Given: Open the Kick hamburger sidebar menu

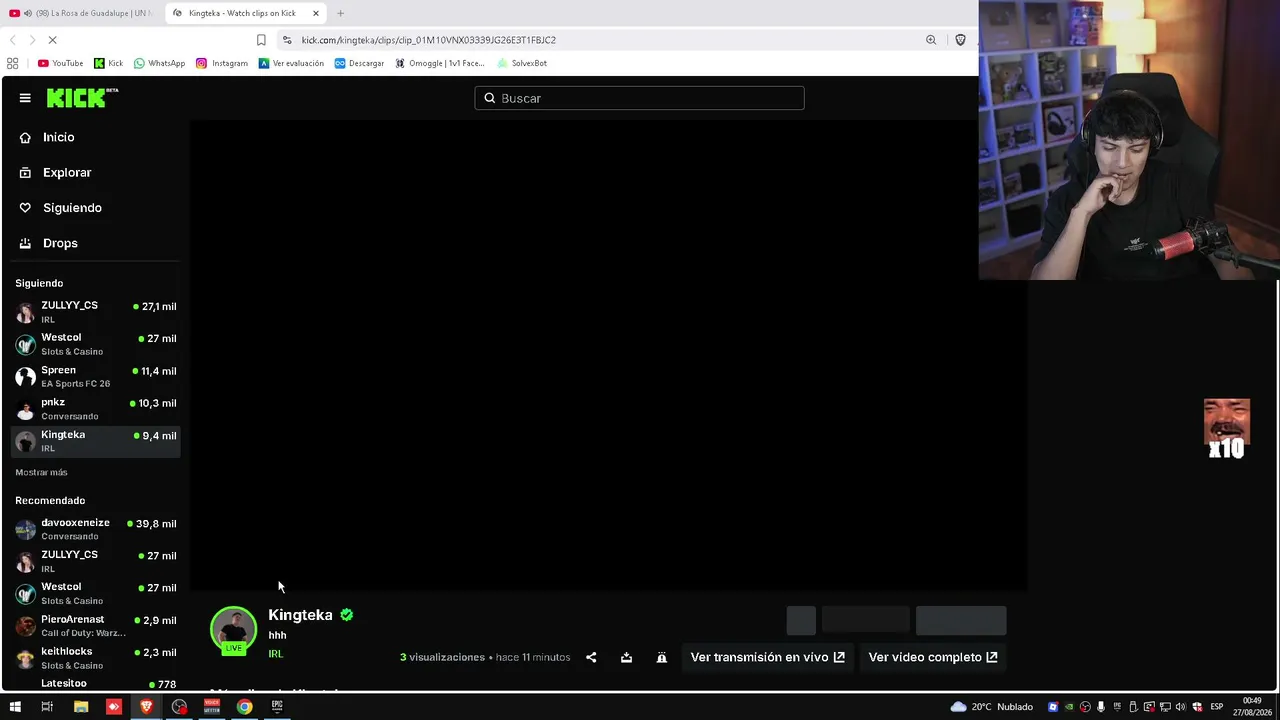Looking at the screenshot, I should pos(25,98).
